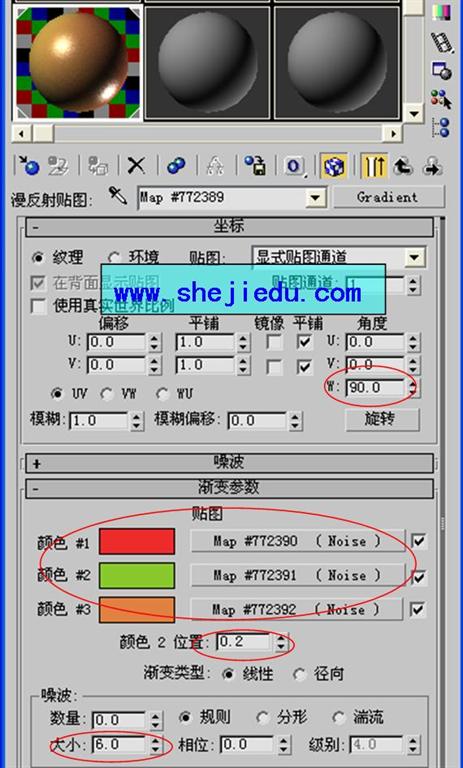Select the 环境 radio button
The height and width of the screenshot is (768, 463).
[114, 258]
